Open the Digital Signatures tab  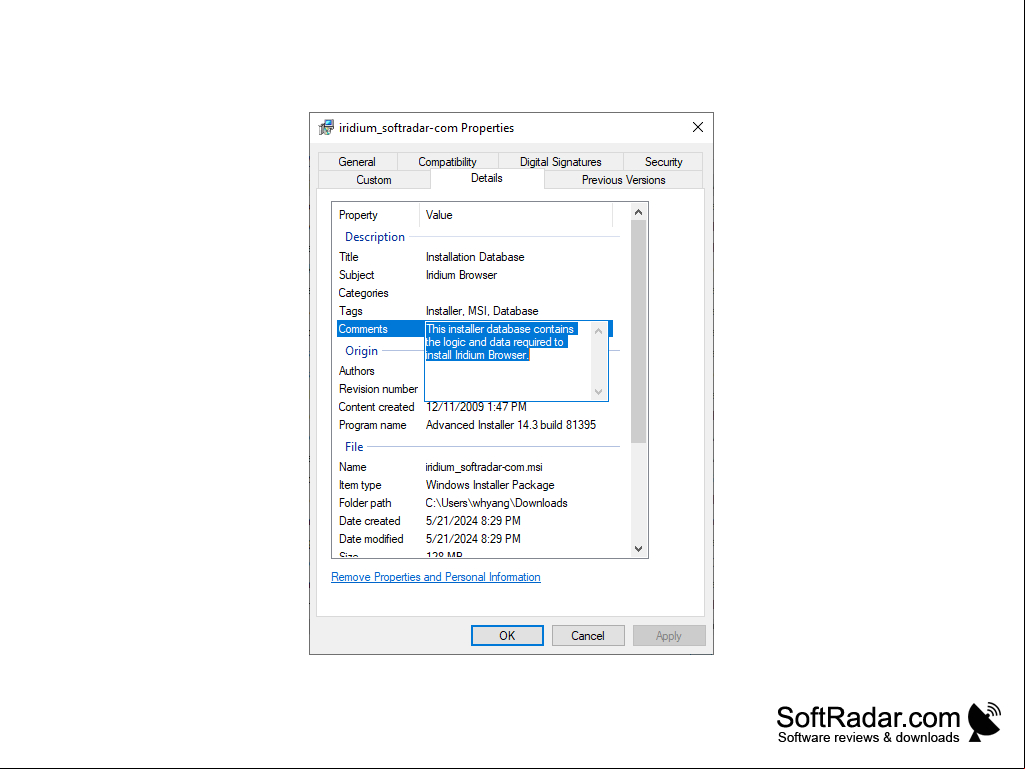coord(560,162)
